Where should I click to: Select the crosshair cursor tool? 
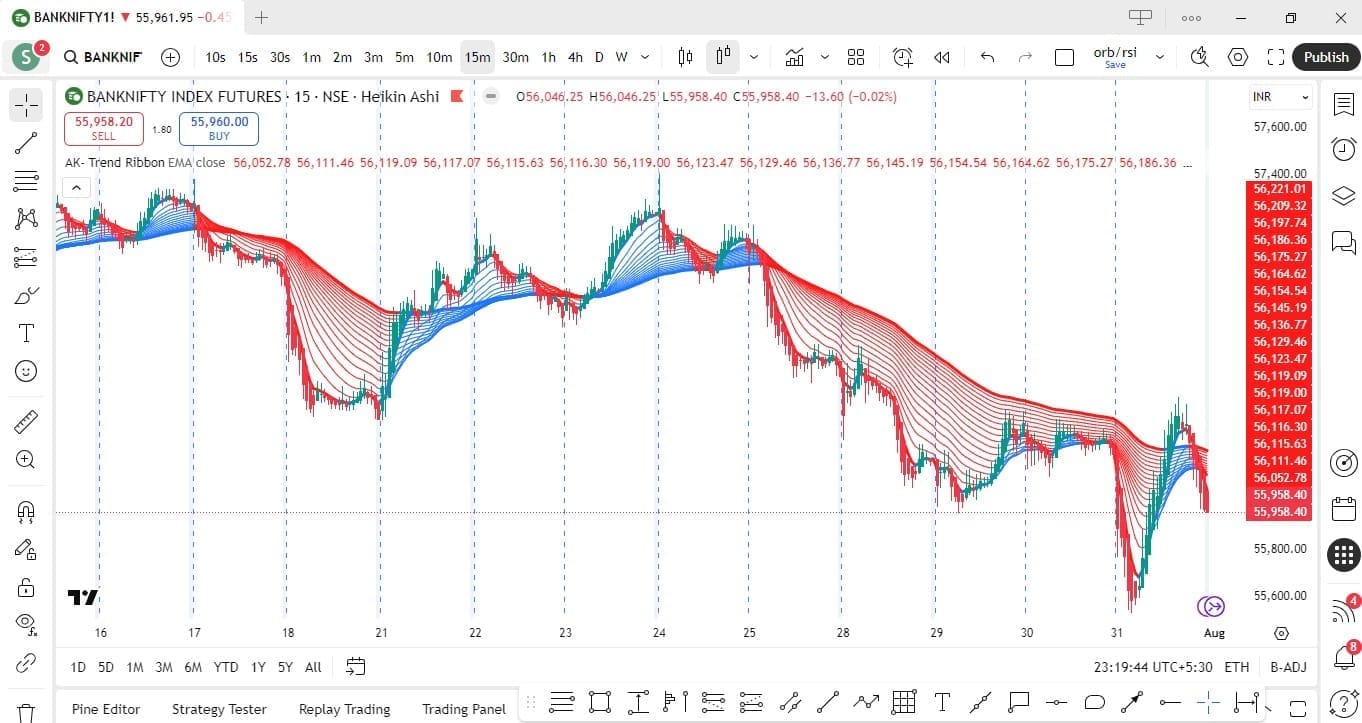tap(26, 104)
